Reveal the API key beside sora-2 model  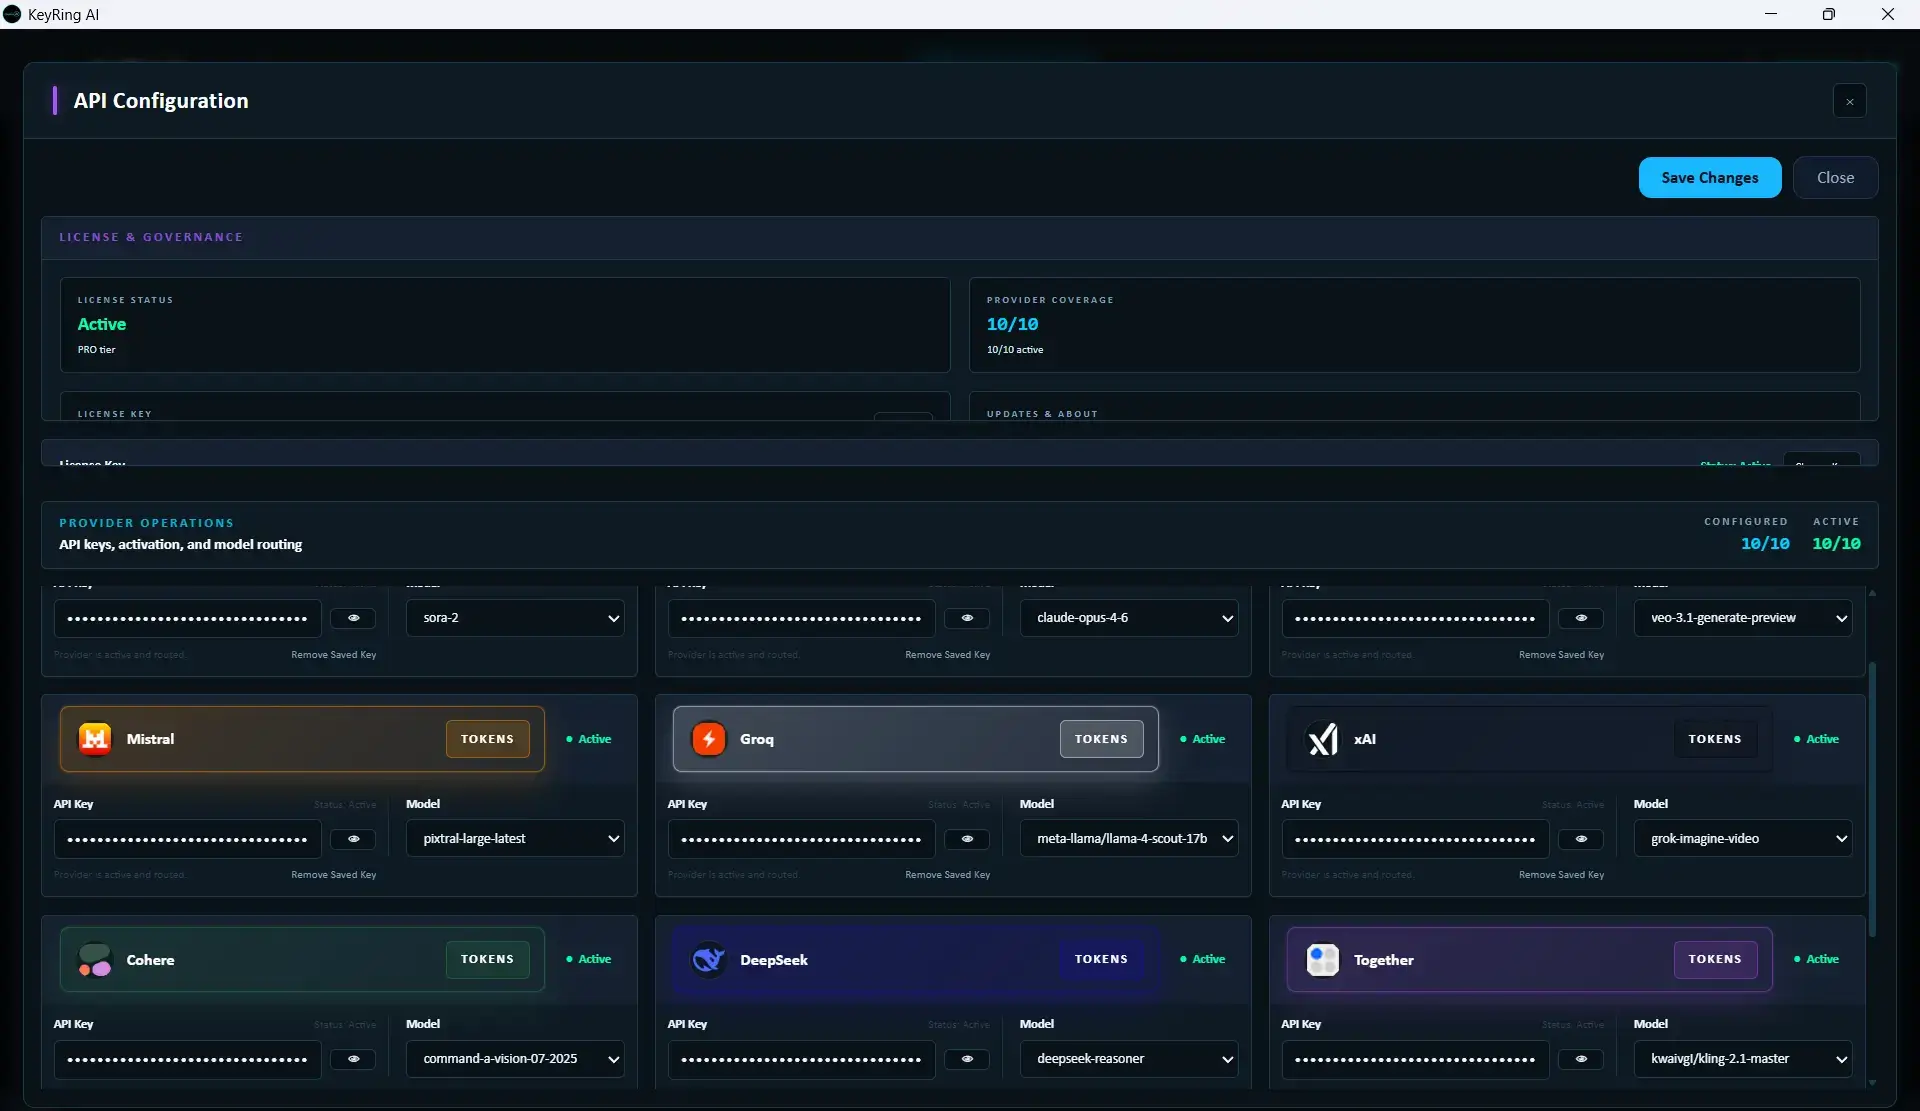[353, 618]
